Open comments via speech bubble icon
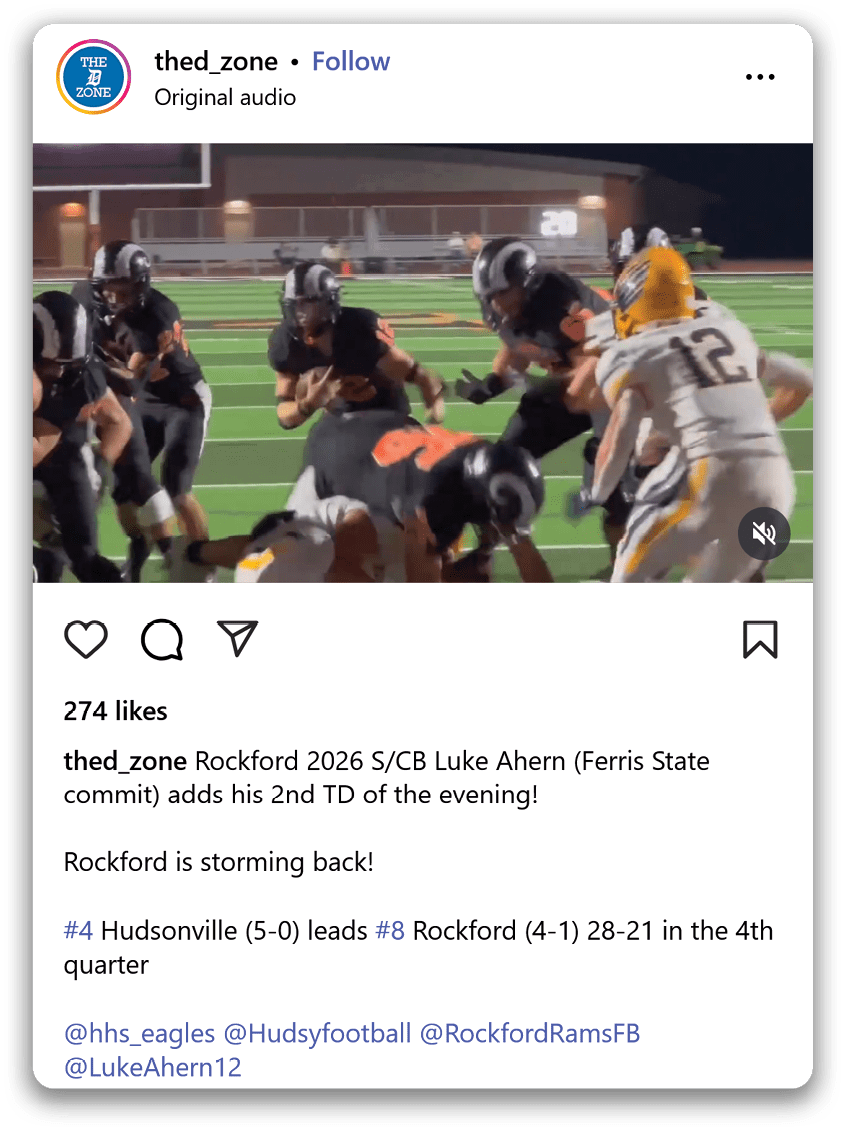 click(162, 639)
